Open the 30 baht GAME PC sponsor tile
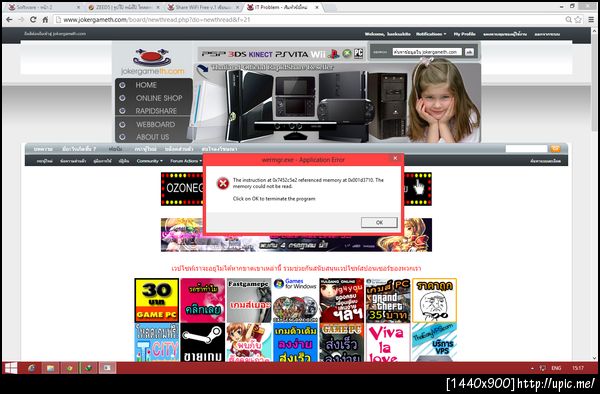Screen dimensions: 600x394 [x=157, y=300]
